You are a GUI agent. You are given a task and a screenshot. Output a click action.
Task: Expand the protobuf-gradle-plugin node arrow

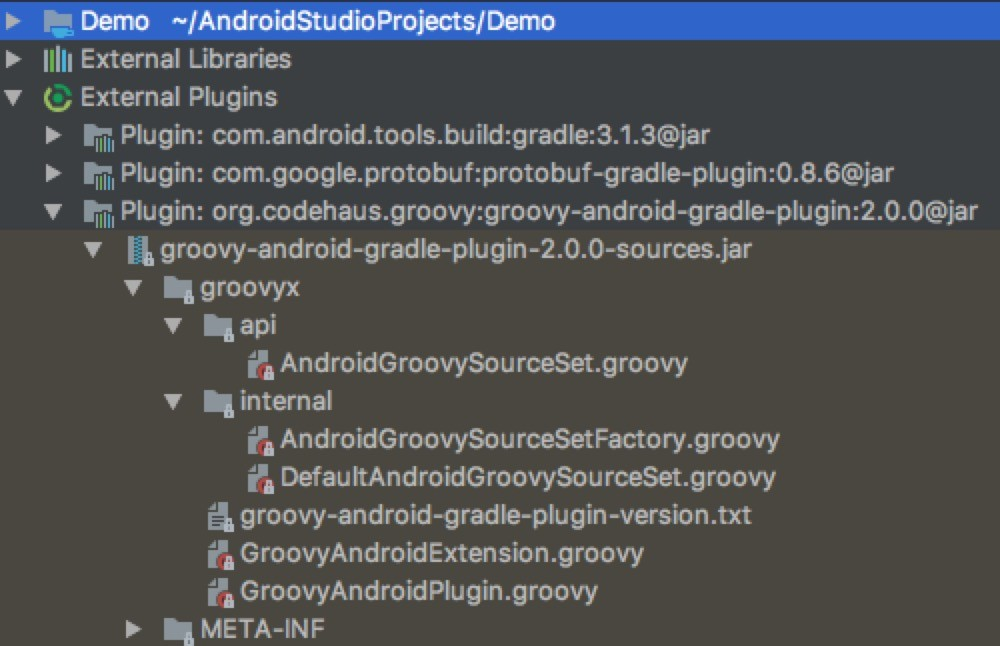53,173
